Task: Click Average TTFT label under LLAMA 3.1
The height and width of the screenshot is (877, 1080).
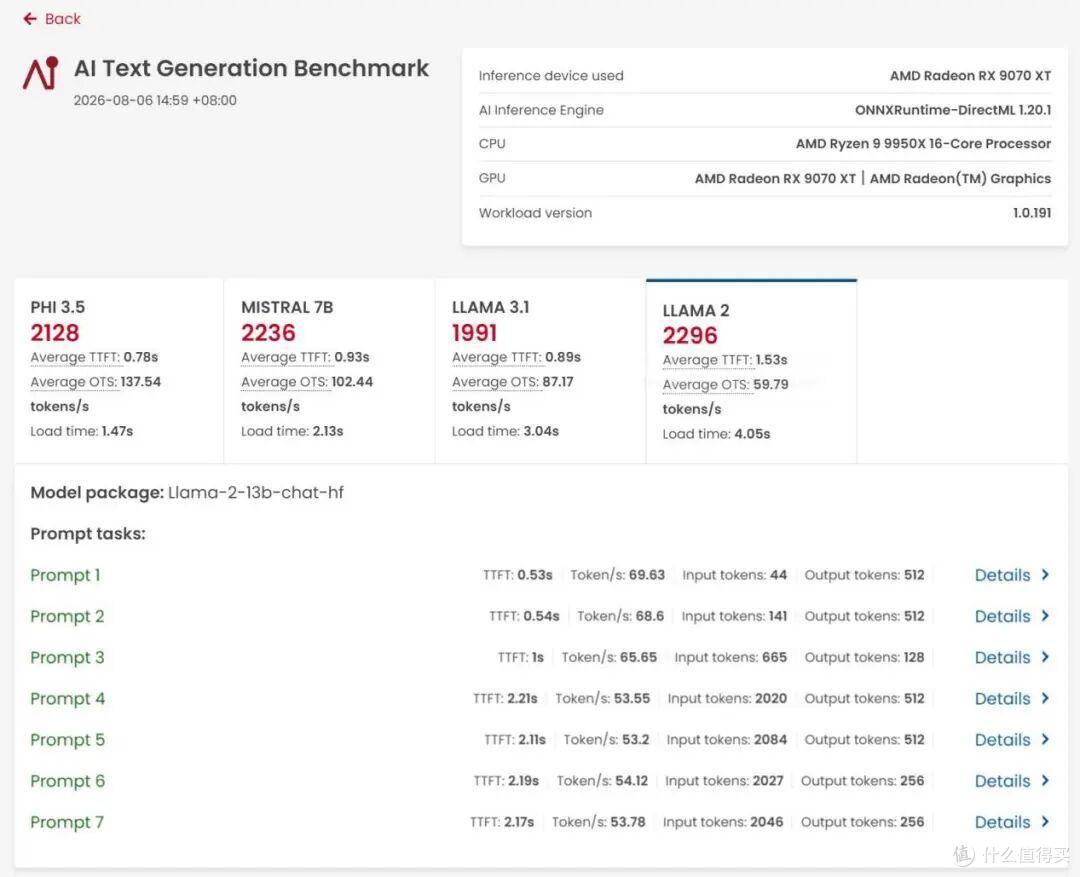Action: (497, 358)
